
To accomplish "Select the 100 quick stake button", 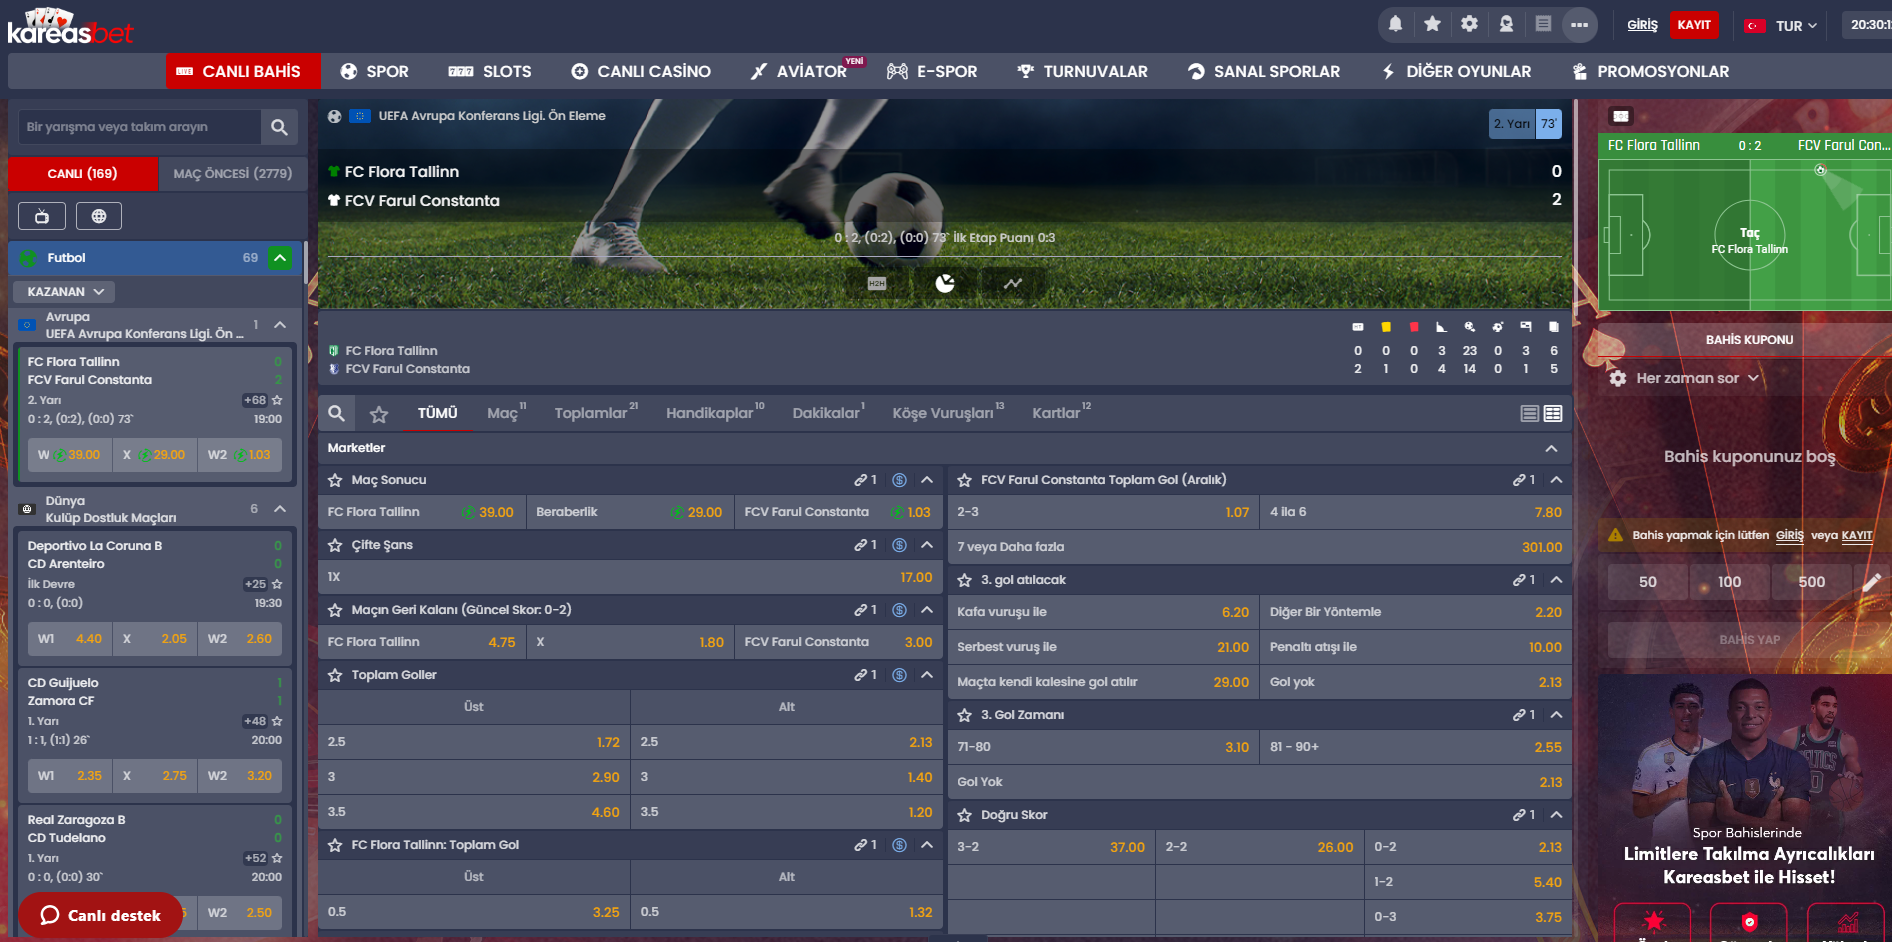I will (1729, 582).
